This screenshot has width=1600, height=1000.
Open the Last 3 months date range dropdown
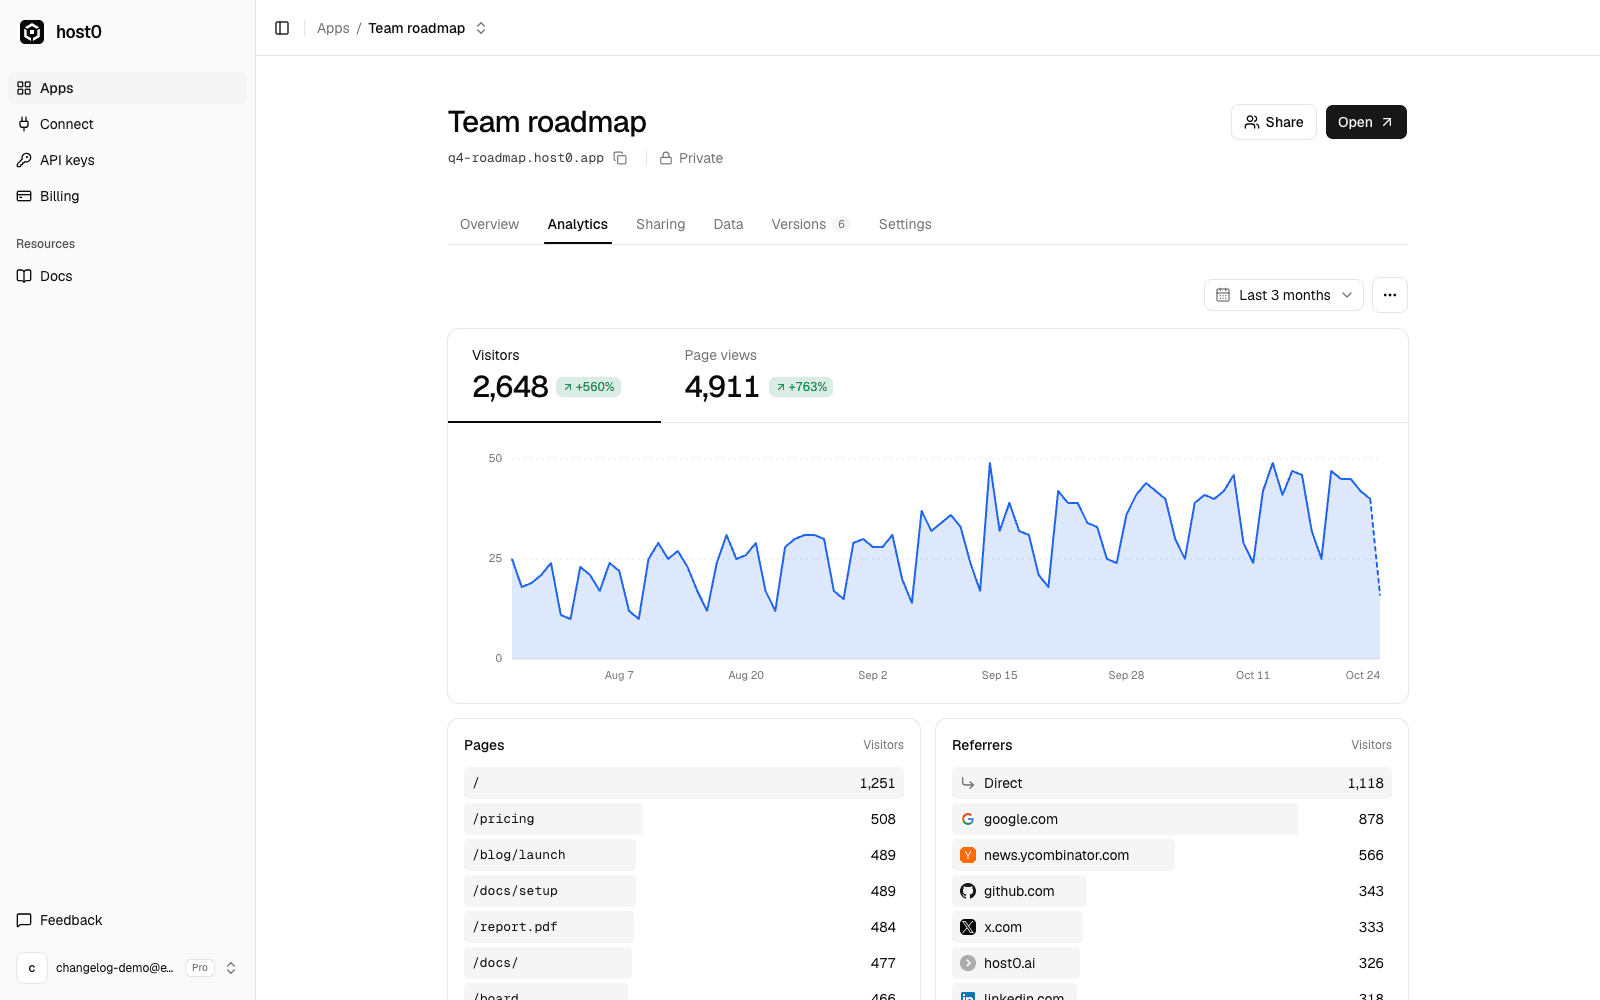pos(1284,295)
